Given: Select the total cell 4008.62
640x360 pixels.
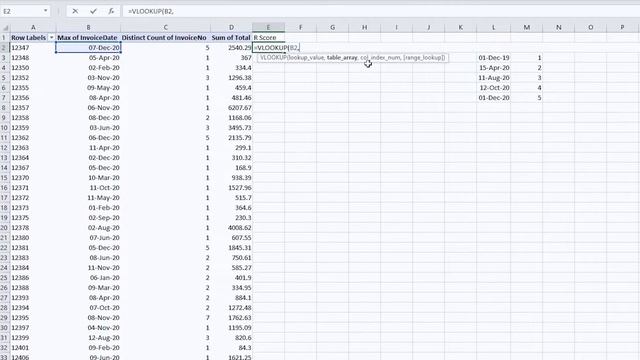Looking at the screenshot, I should click(231, 228).
